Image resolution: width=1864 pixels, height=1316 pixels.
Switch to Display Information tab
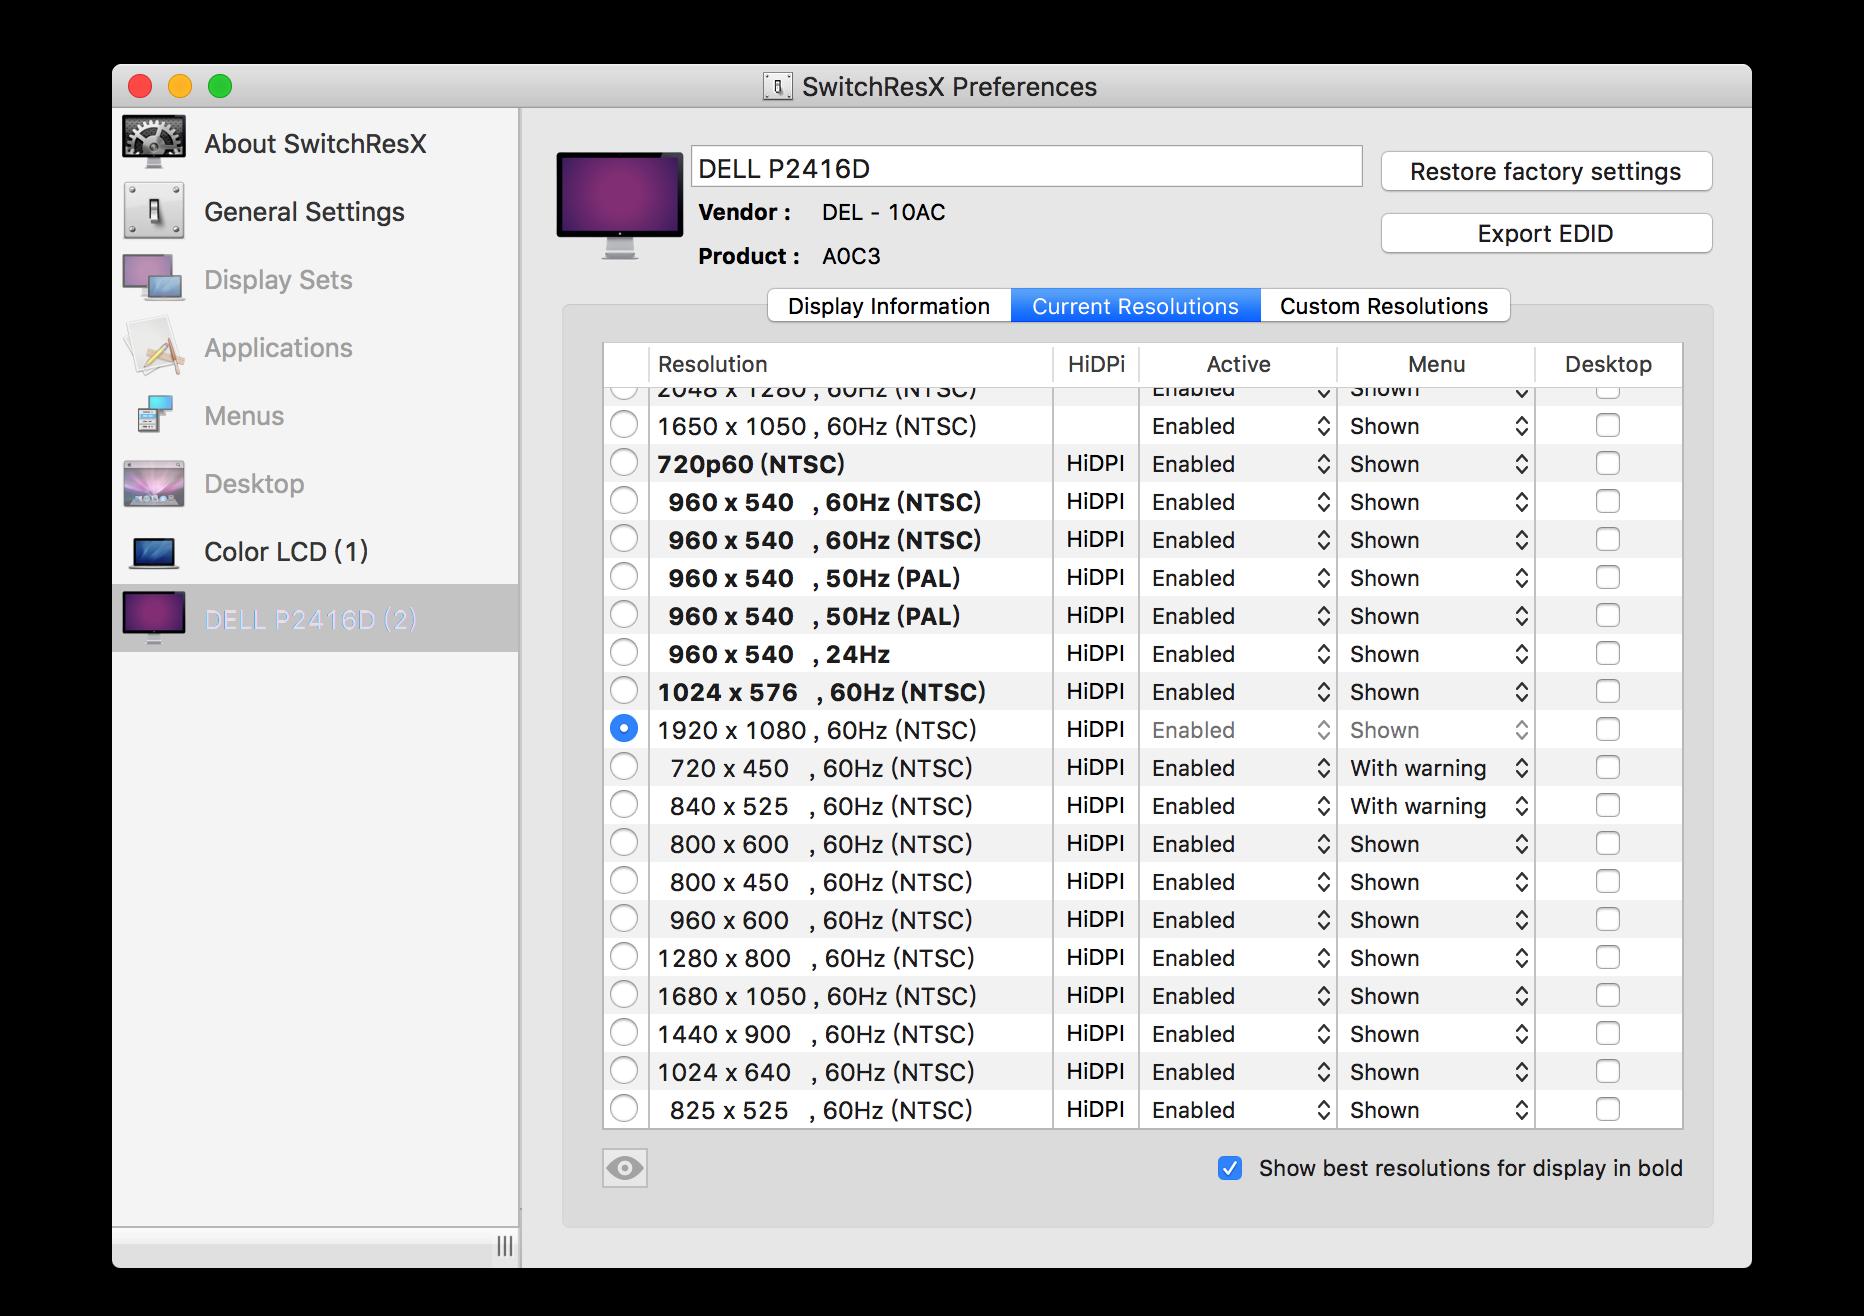click(889, 306)
